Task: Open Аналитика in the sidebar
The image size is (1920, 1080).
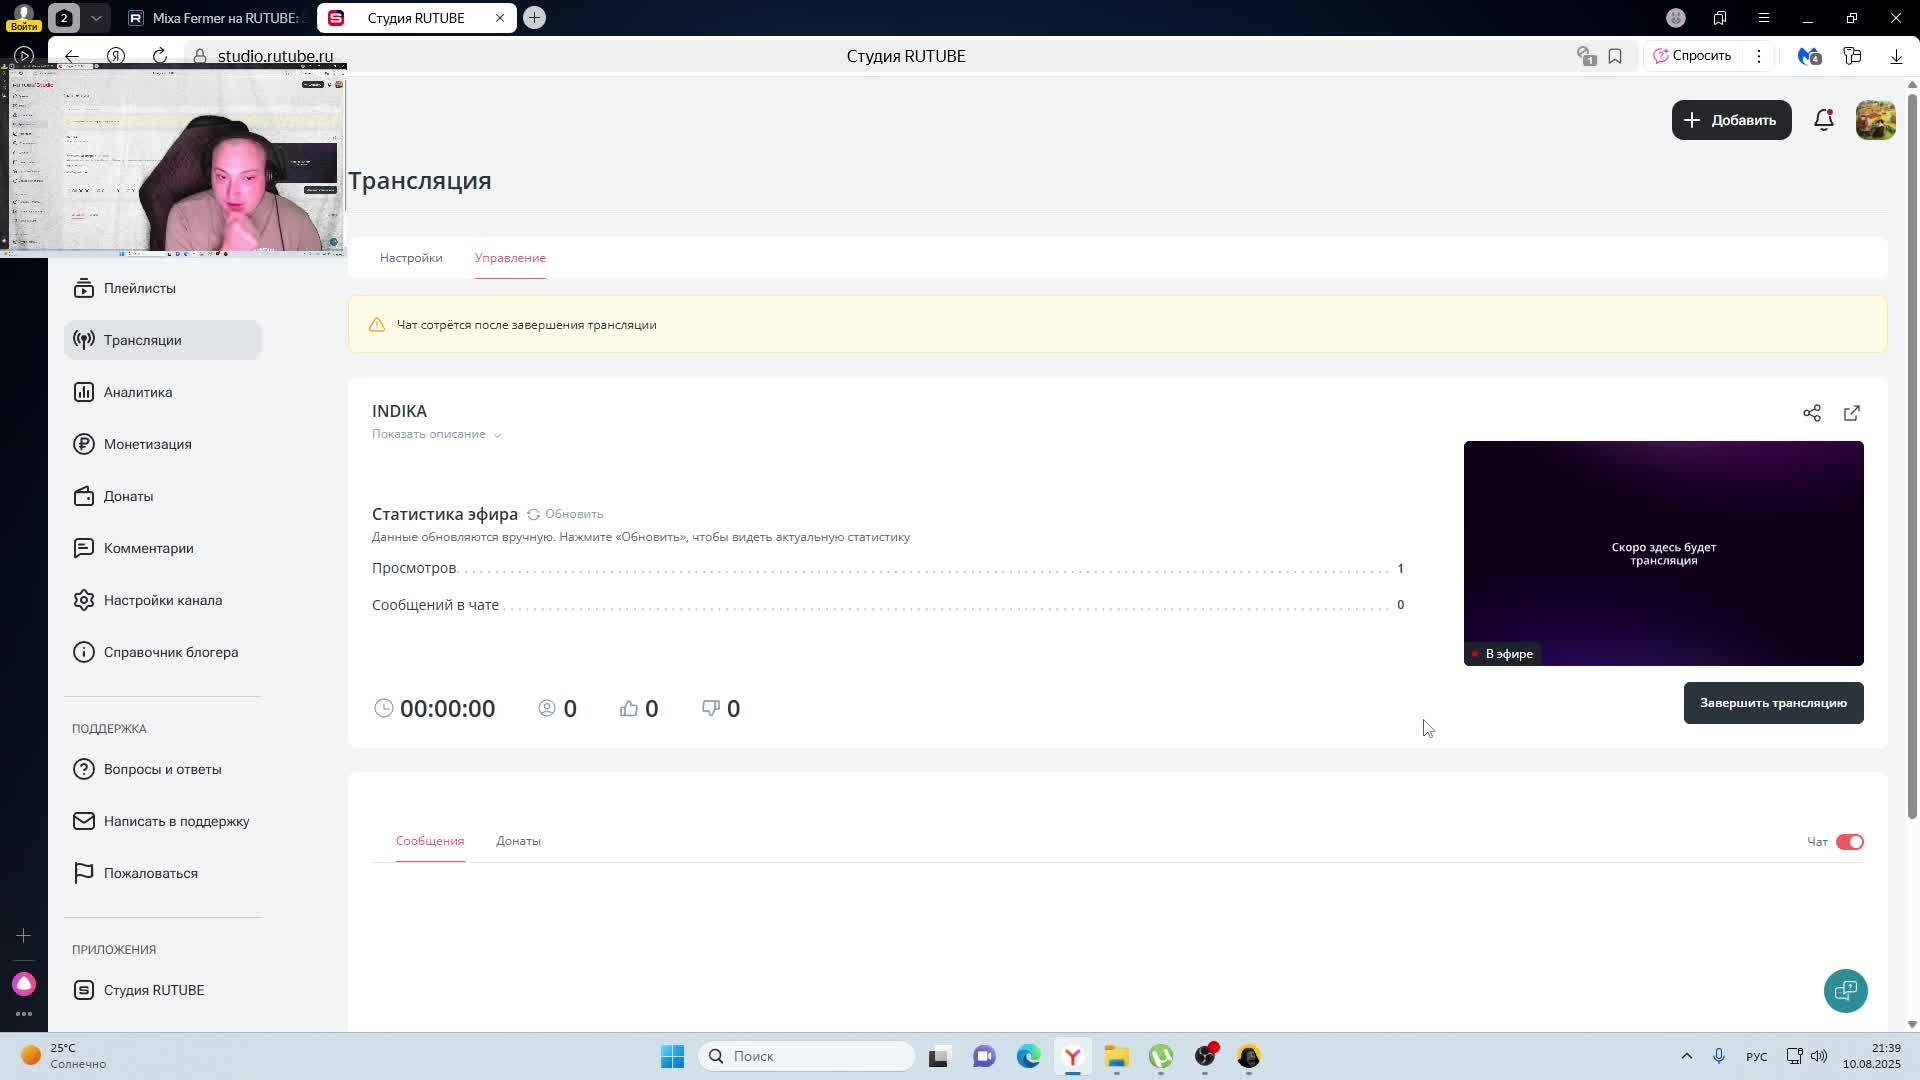Action: [138, 392]
